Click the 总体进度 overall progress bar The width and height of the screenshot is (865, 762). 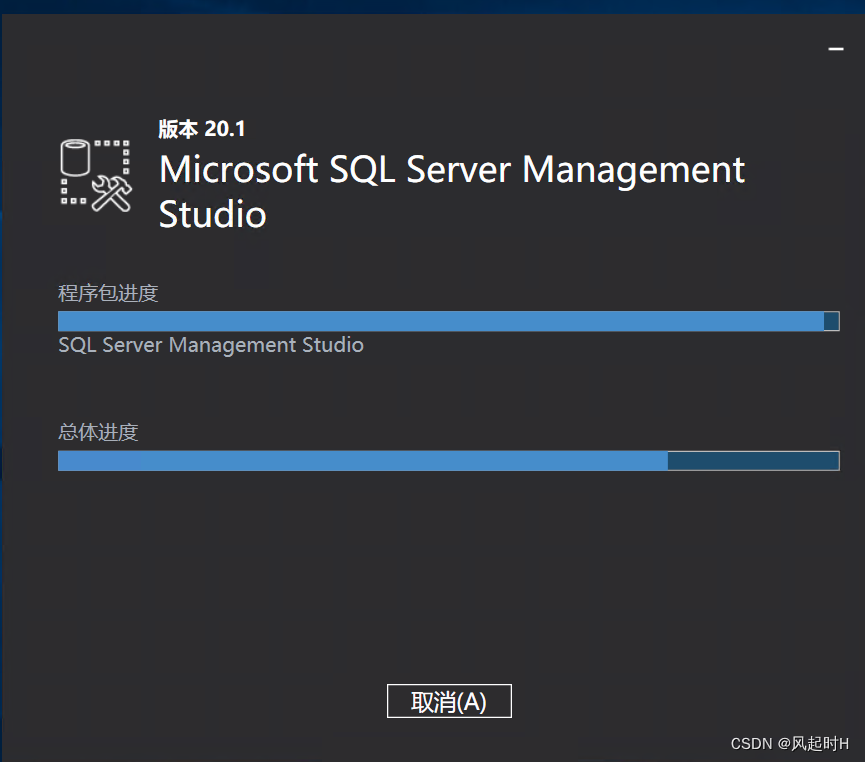pyautogui.click(x=448, y=461)
